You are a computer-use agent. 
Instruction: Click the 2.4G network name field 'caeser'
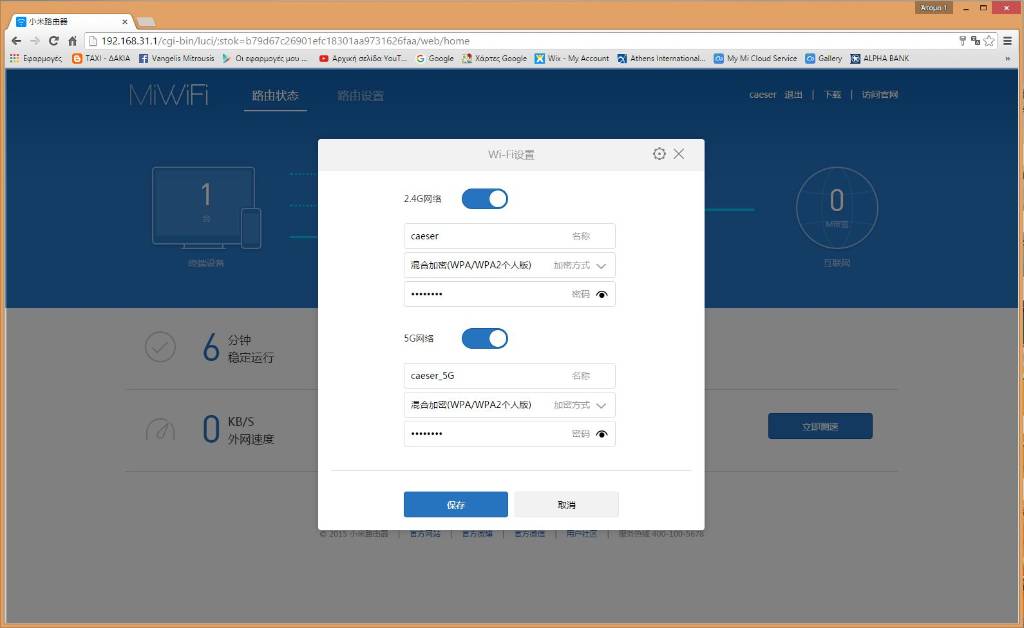click(485, 236)
